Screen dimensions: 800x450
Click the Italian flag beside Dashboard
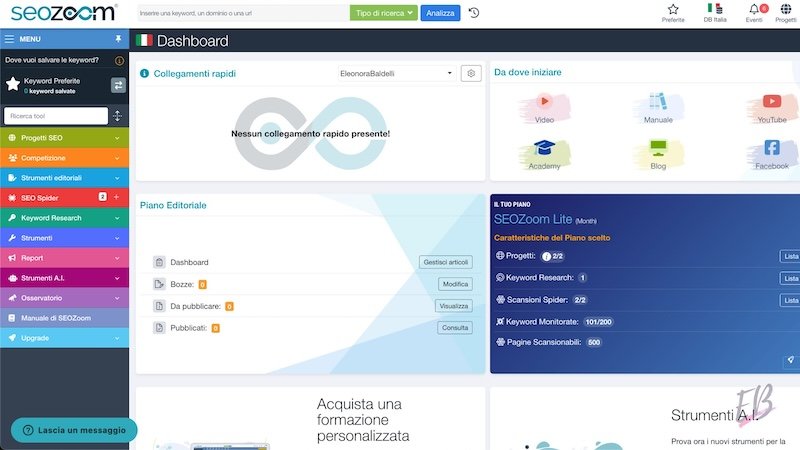click(x=144, y=40)
